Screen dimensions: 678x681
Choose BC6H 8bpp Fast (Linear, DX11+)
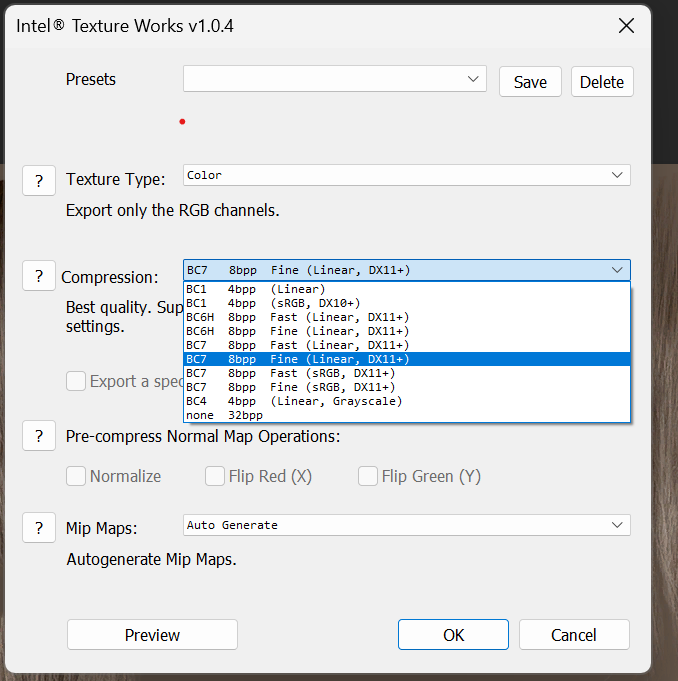(x=407, y=317)
